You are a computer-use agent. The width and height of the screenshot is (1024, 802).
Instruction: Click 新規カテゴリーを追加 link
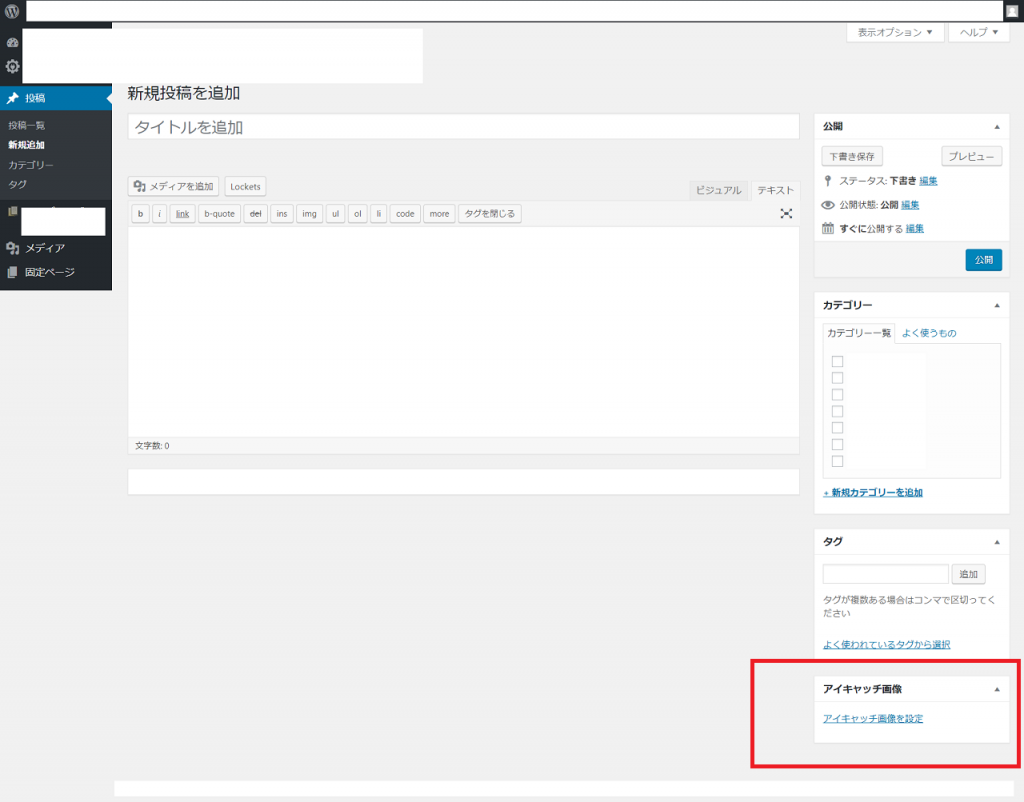click(x=873, y=492)
